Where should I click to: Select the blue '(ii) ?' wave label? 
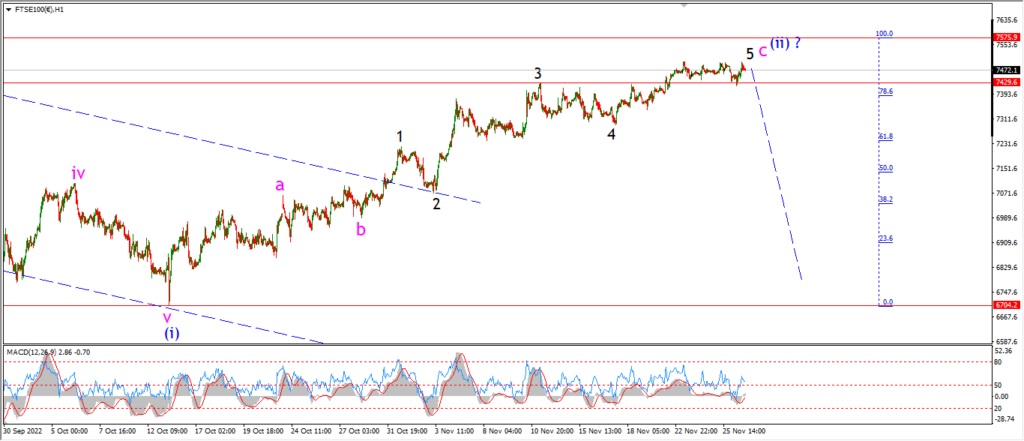[785, 44]
